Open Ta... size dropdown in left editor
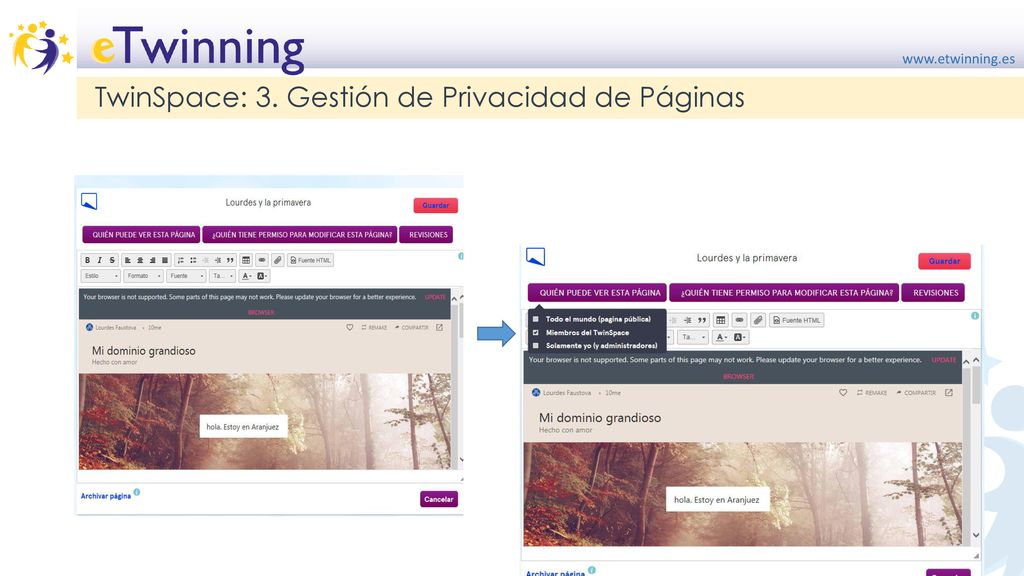The image size is (1024, 576). tap(222, 276)
